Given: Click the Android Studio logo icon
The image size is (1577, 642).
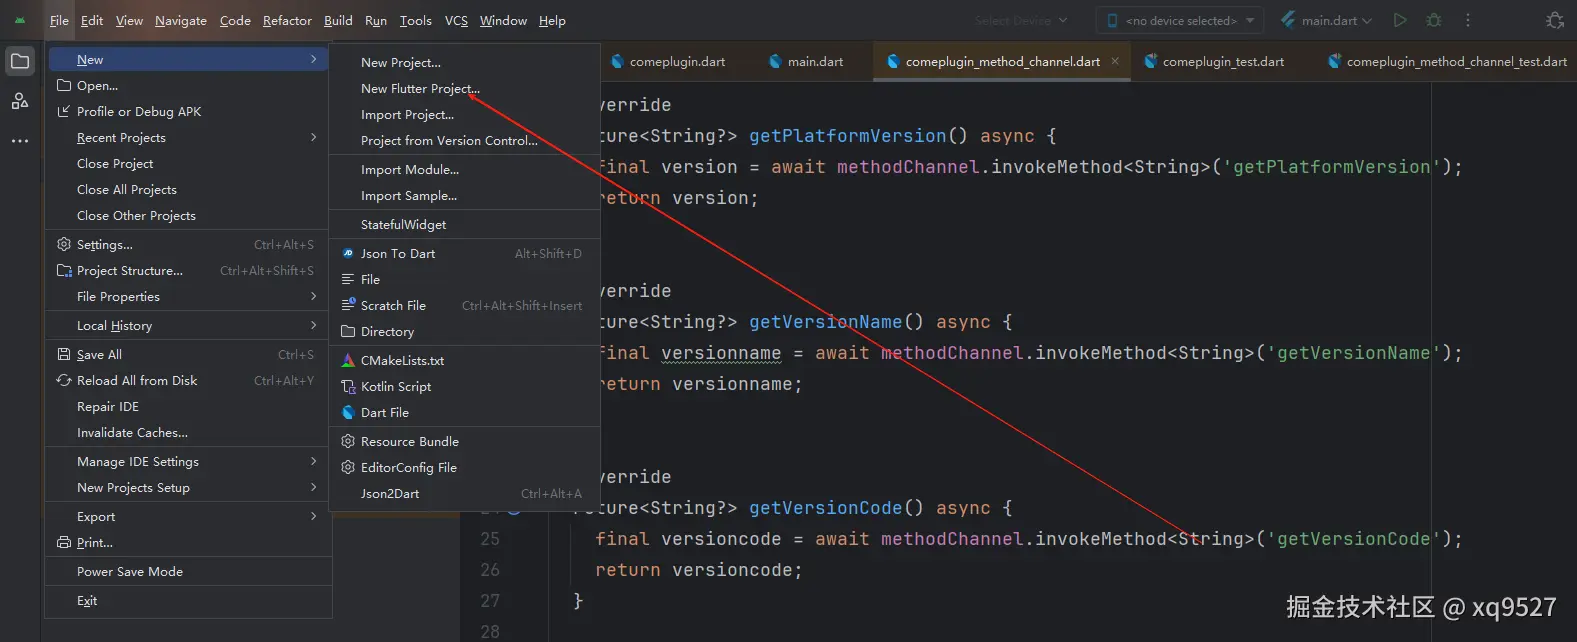Looking at the screenshot, I should [x=20, y=20].
